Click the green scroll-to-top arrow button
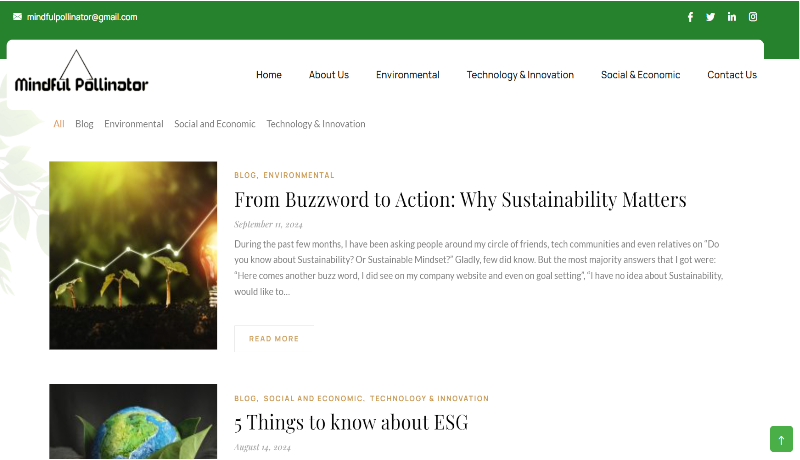The height and width of the screenshot is (460, 800). (781, 438)
